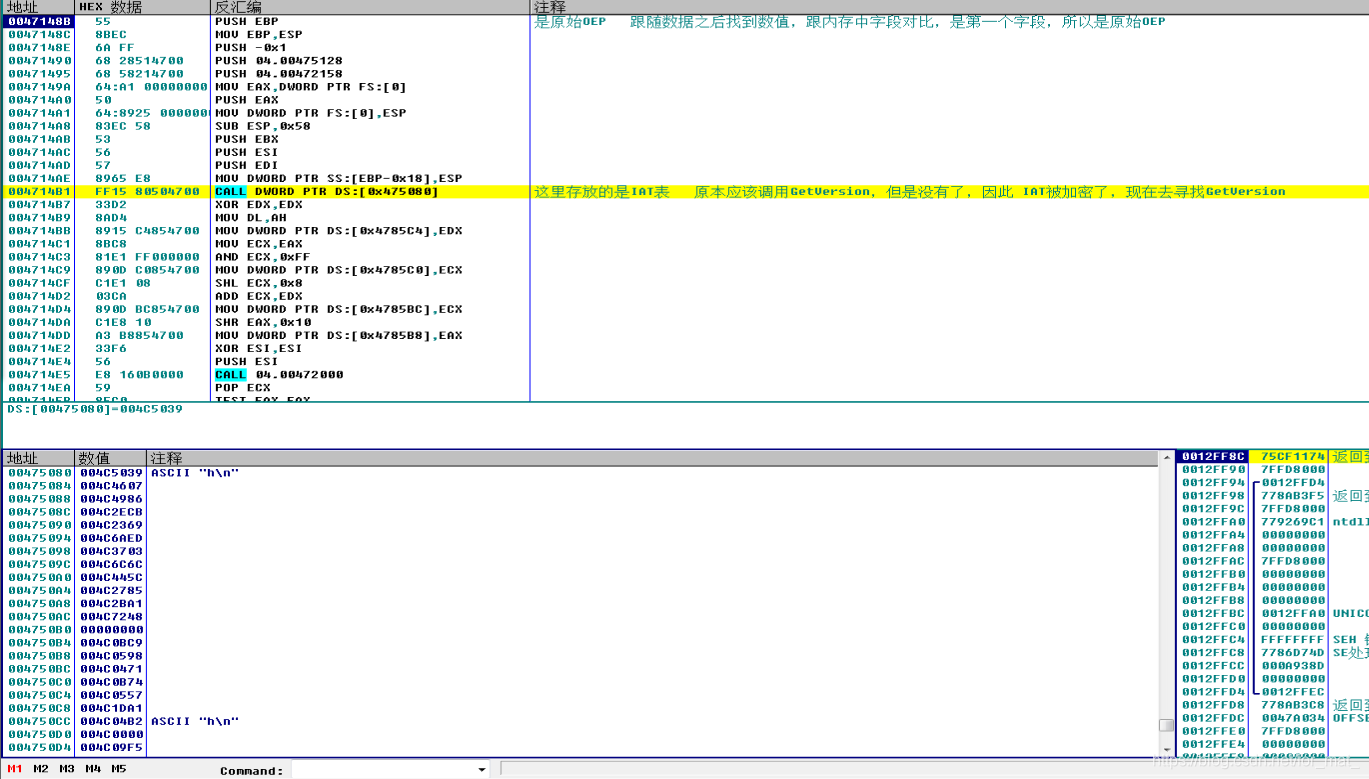1369x779 pixels.
Task: Select dump row at address 004750CC
Action: tap(580, 721)
